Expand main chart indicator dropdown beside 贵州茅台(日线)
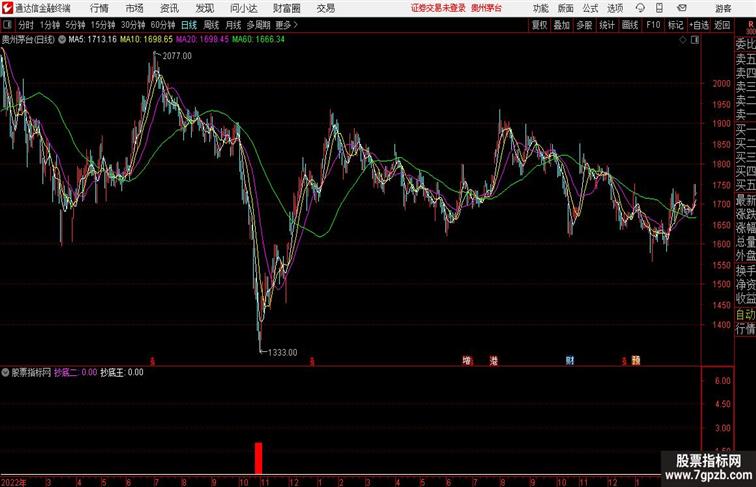Image resolution: width=756 pixels, height=487 pixels. coord(62,40)
